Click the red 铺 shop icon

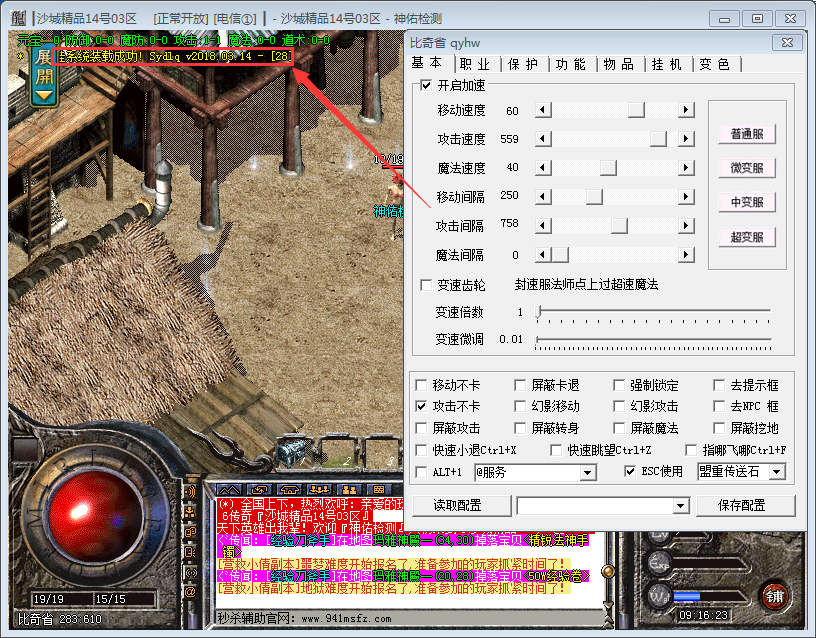pyautogui.click(x=775, y=595)
